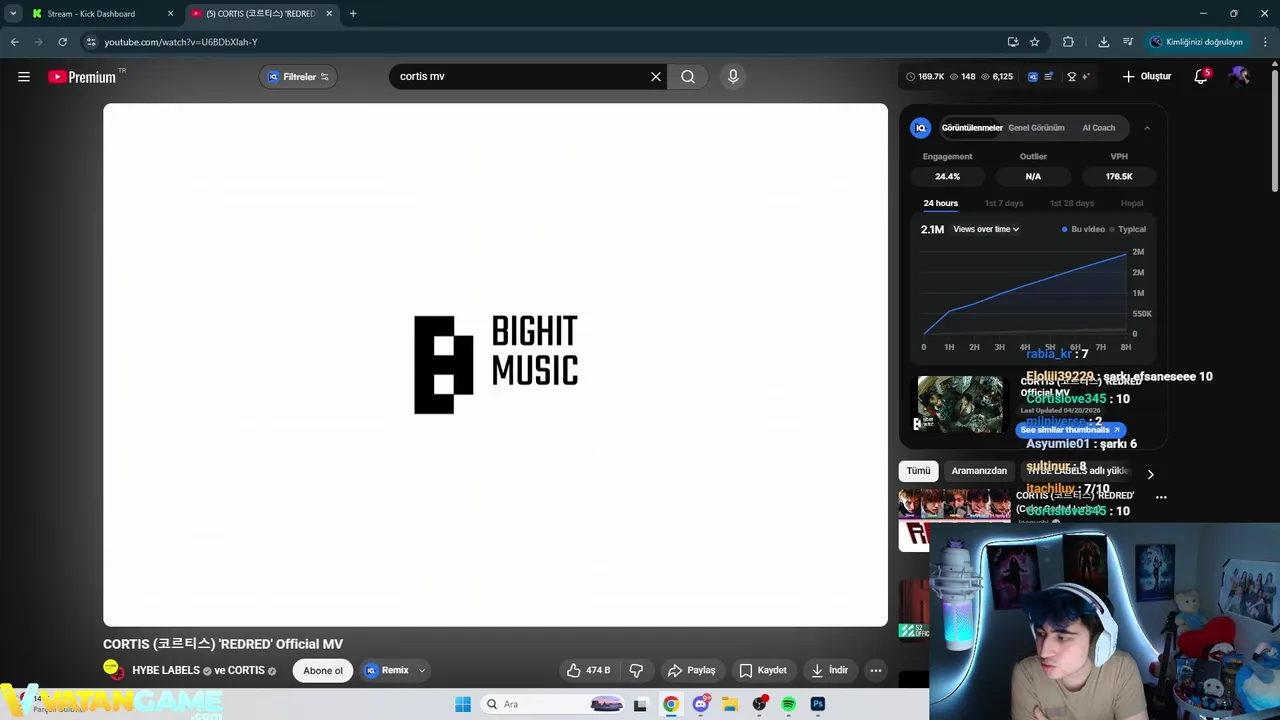The width and height of the screenshot is (1280, 720).
Task: Open options for the first suggested video
Action: tap(1161, 497)
